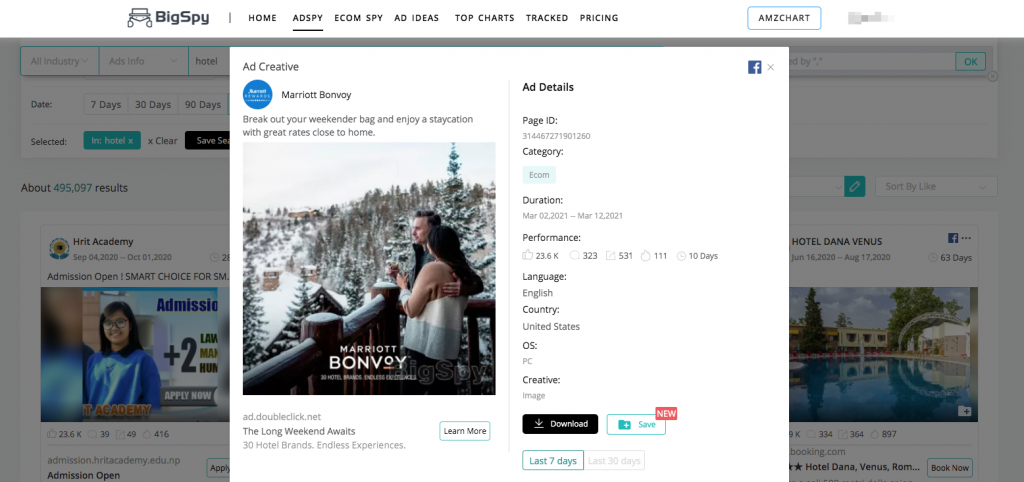The width and height of the screenshot is (1024, 482).
Task: Go to ECOM SPY
Action: point(359,18)
